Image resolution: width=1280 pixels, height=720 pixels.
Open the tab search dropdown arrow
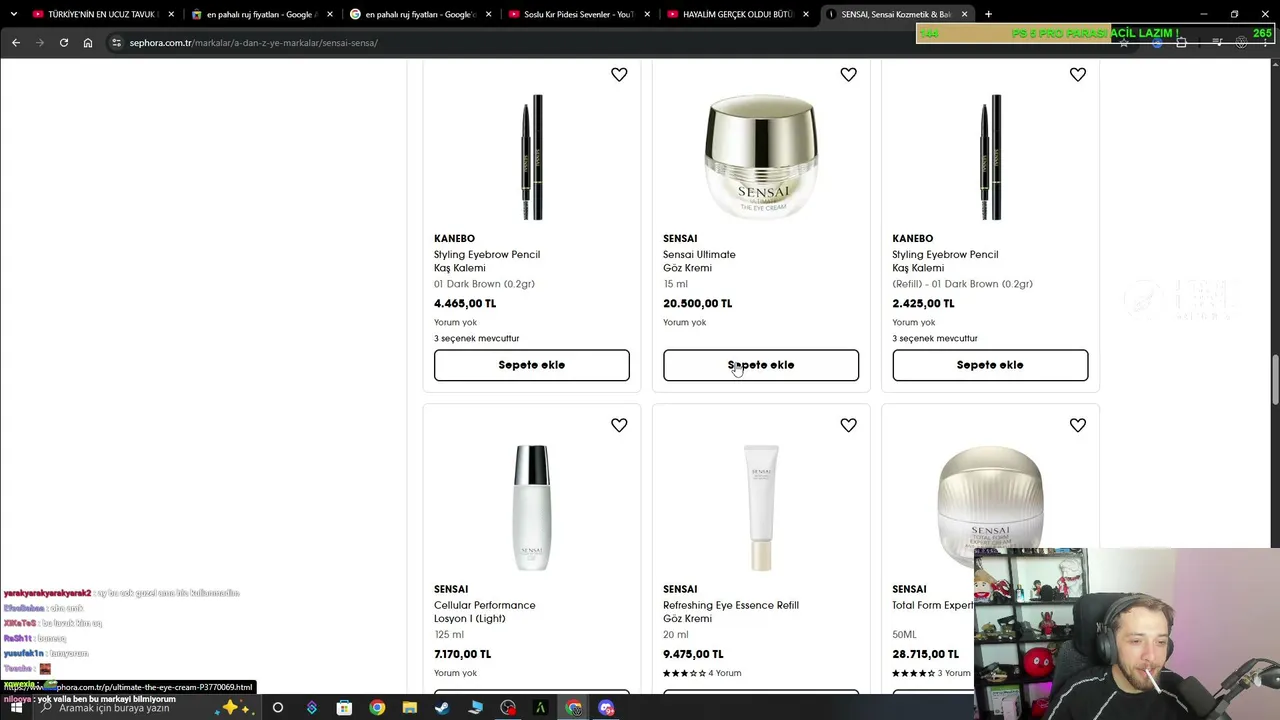[13, 14]
